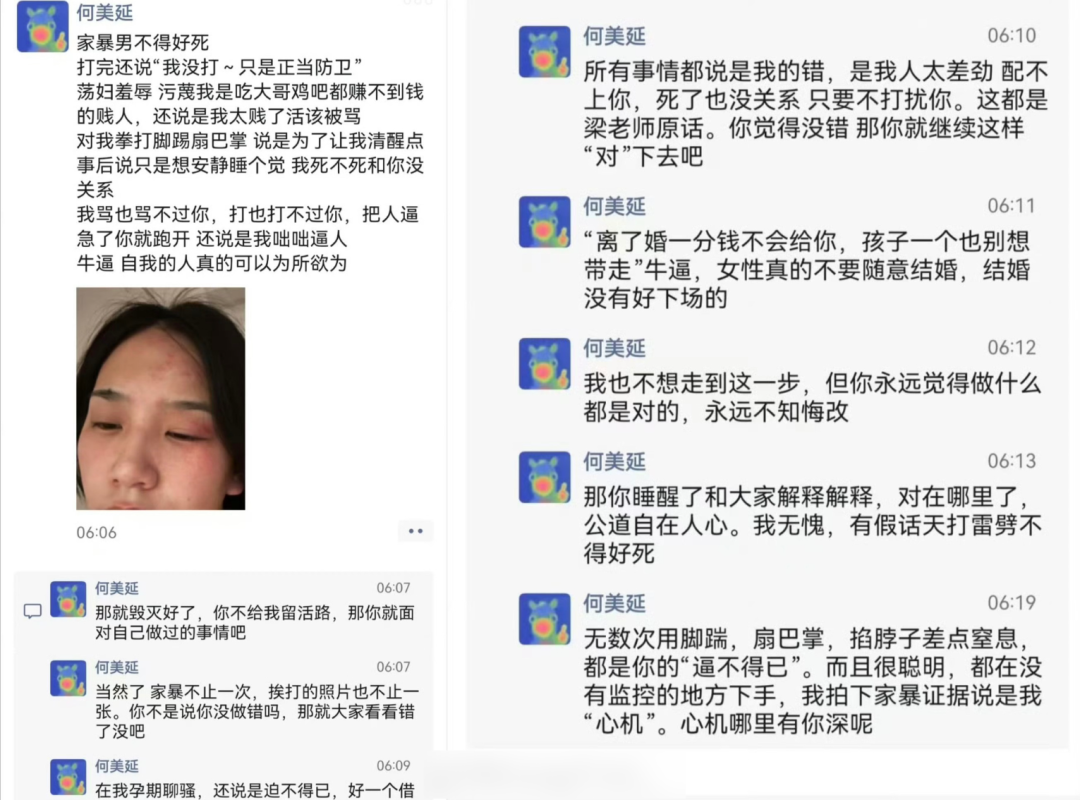Tap the avatar on the main post
Viewport: 1080px width, 800px height.
click(x=43, y=27)
